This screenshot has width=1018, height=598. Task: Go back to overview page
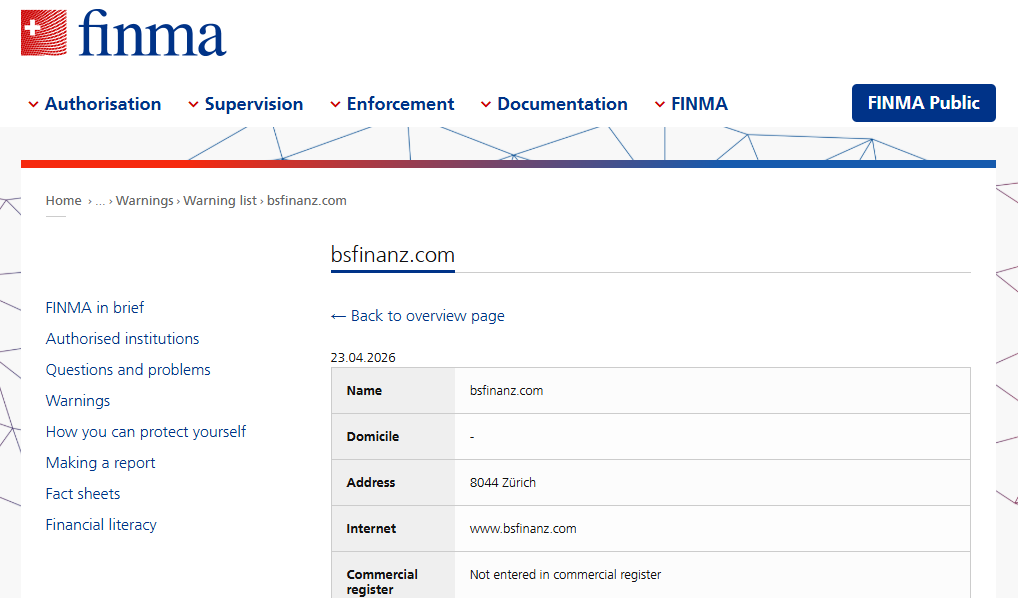(417, 316)
